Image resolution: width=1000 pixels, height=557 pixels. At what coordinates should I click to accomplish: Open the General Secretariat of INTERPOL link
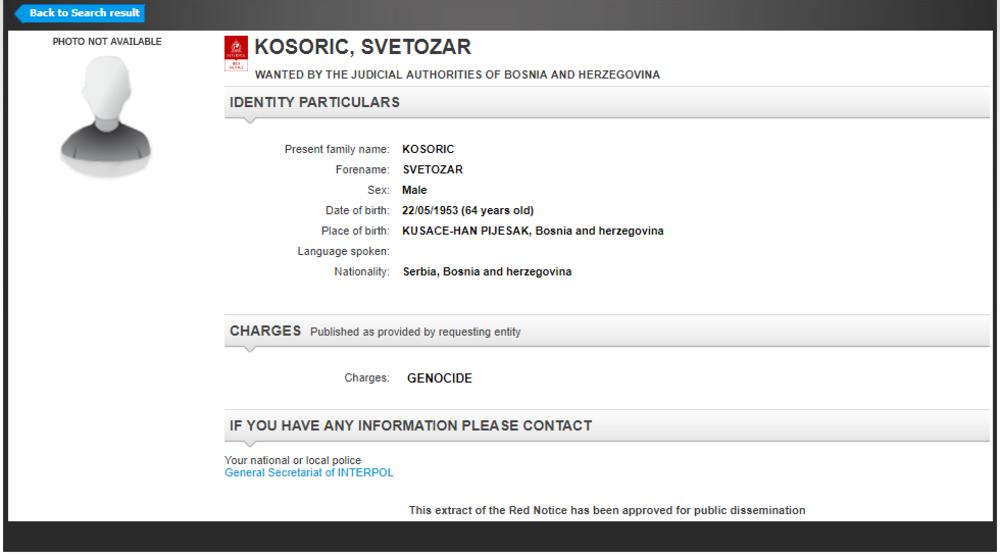316,471
